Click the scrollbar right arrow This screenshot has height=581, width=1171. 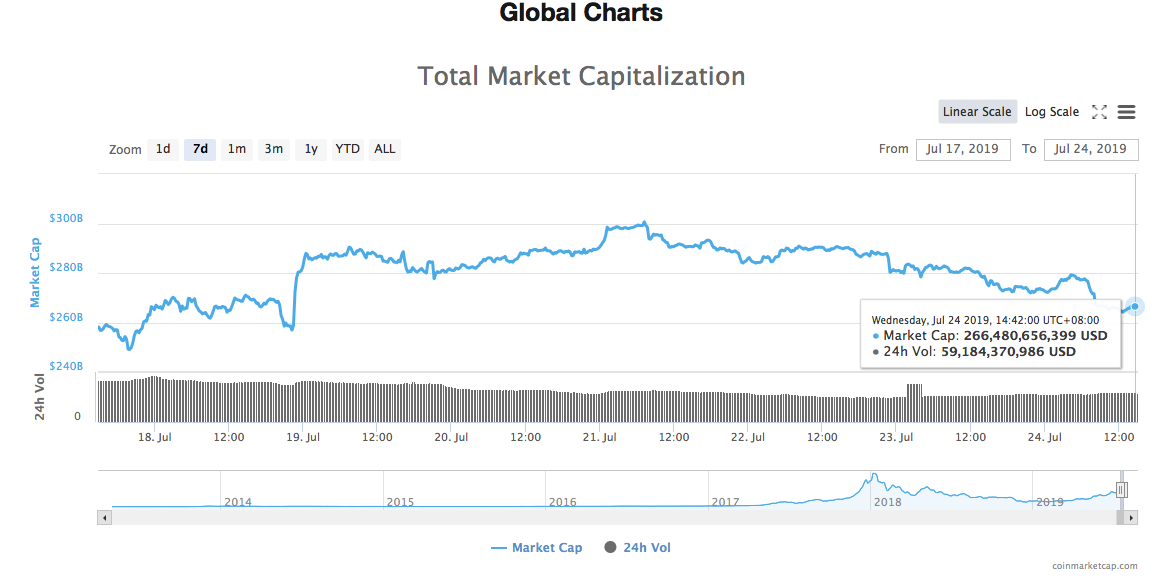[1131, 518]
